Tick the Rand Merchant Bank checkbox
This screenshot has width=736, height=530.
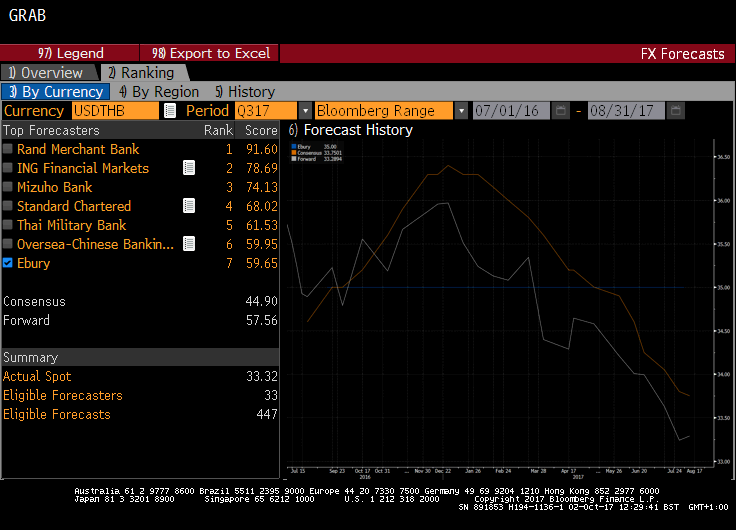[x=8, y=149]
